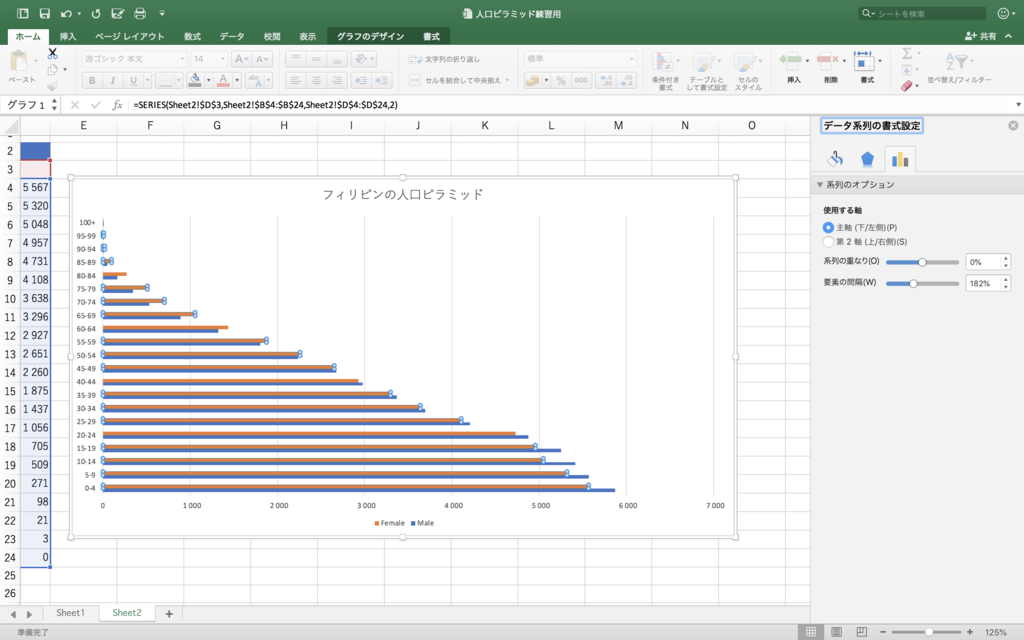Image resolution: width=1024 pixels, height=640 pixels.
Task: Add a new sheet with the plus button
Action: pos(168,613)
